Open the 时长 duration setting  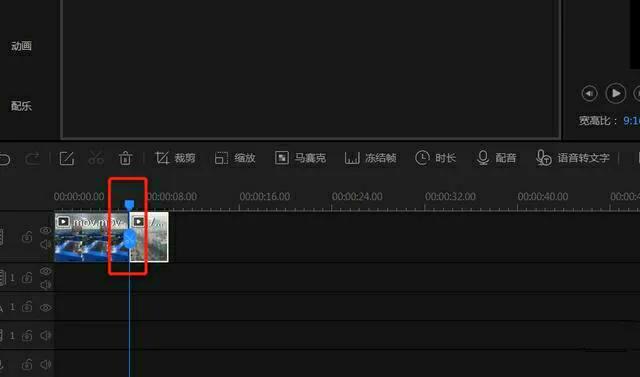point(435,158)
